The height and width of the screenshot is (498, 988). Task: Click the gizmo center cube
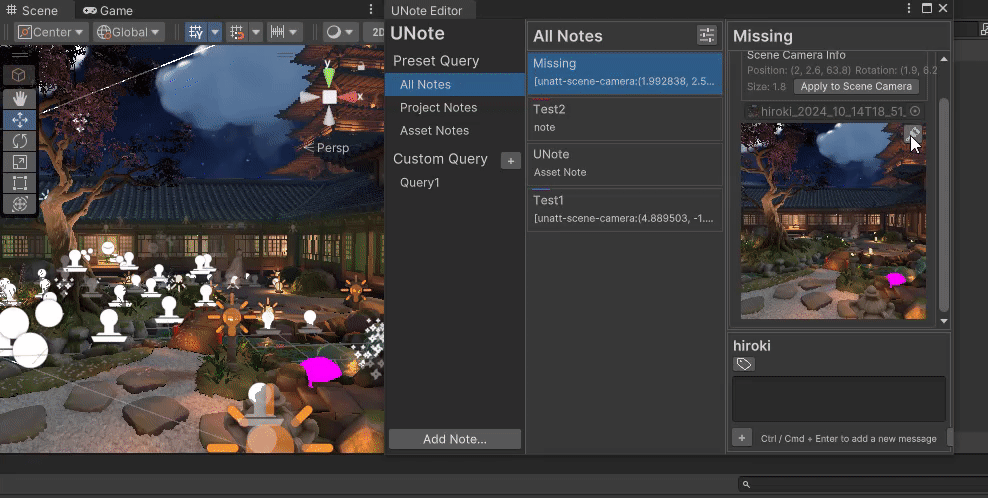330,97
